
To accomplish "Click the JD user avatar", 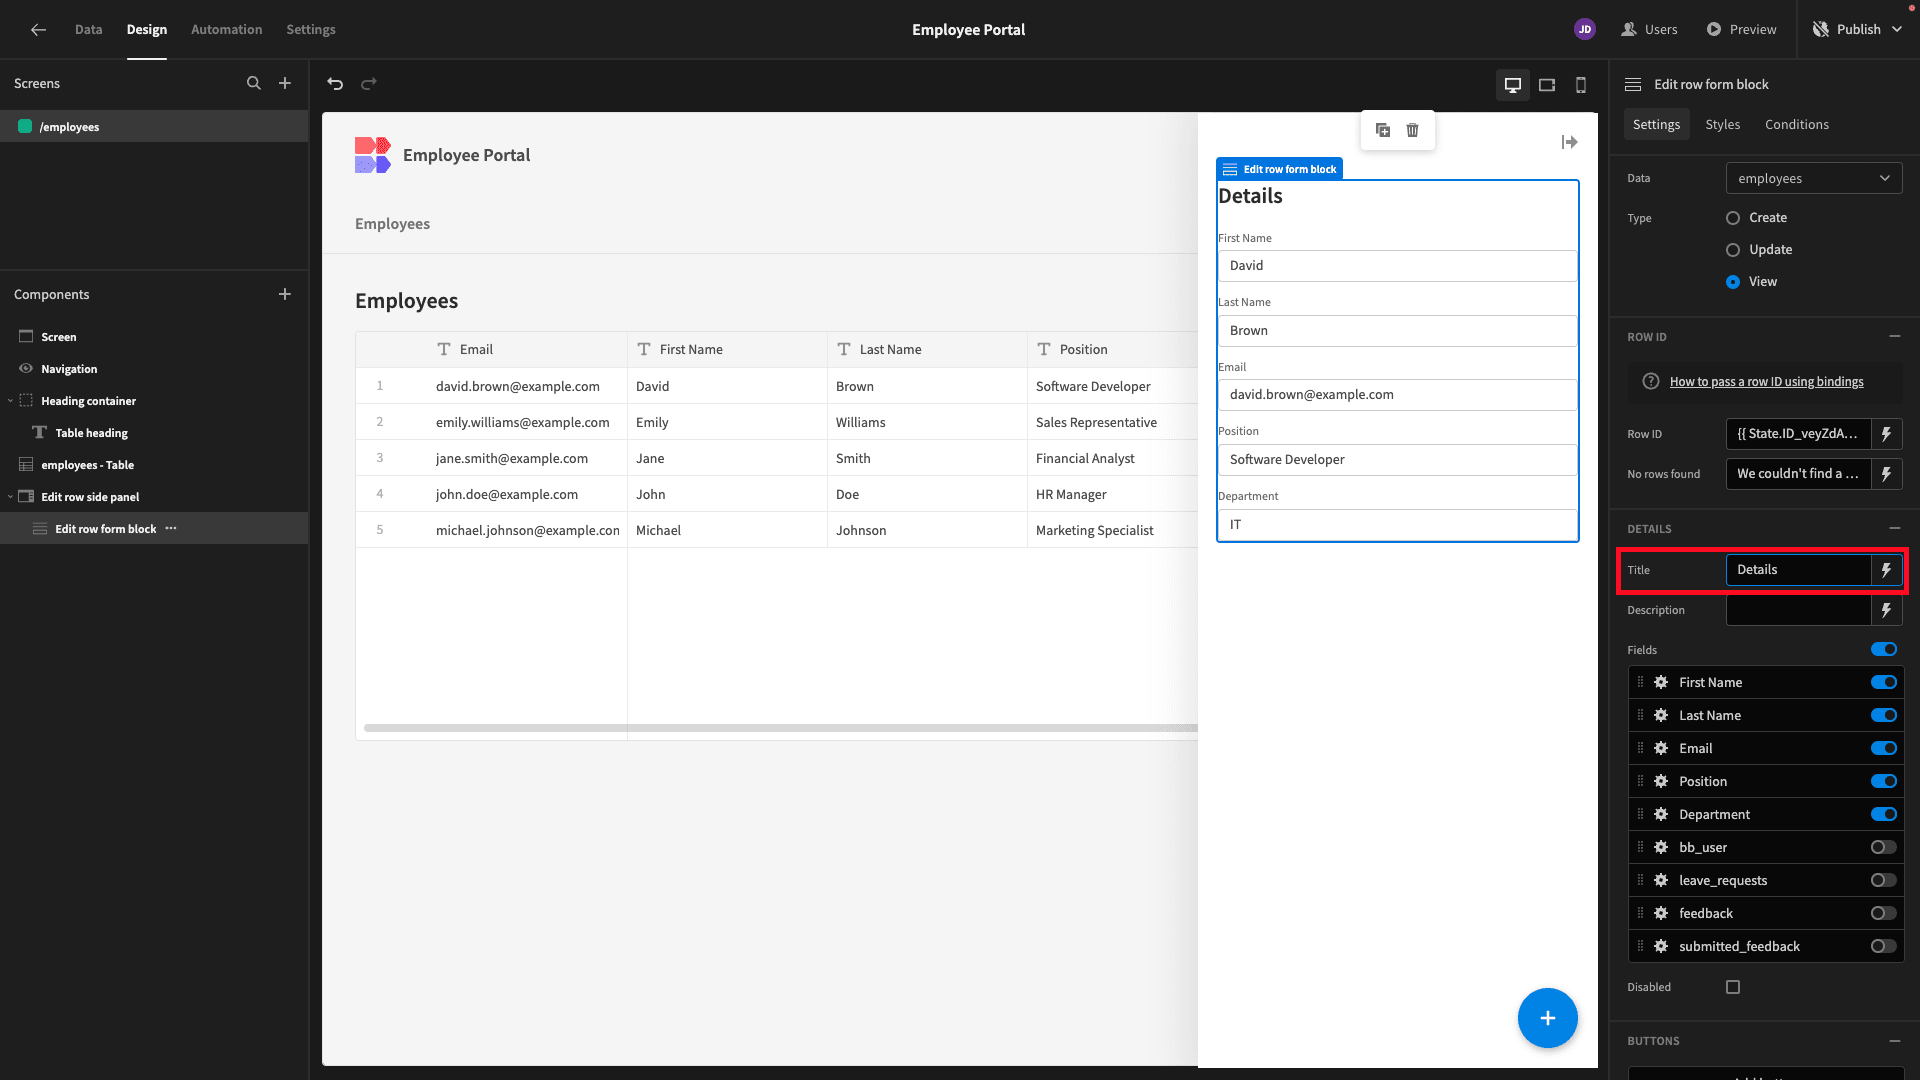I will [1585, 30].
